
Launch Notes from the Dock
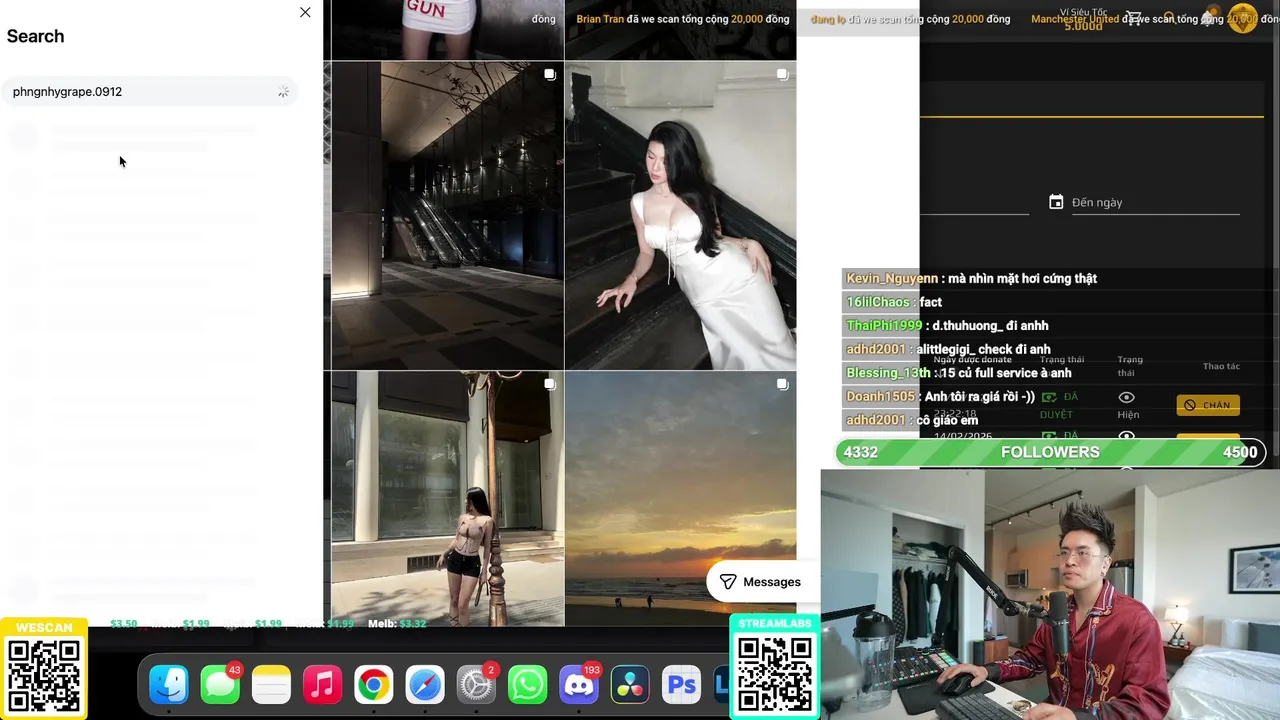[x=271, y=685]
